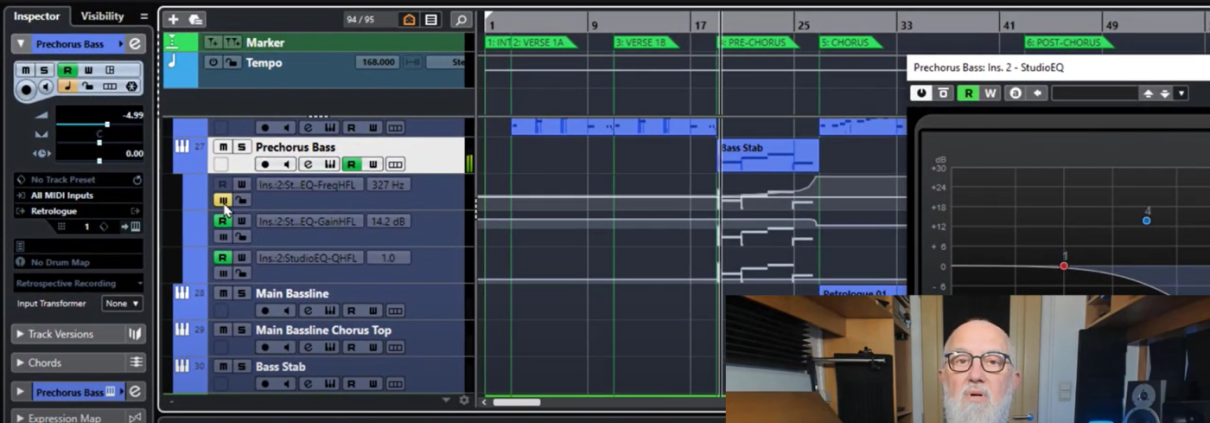Open EQ-FreqHFL automation parameter selector
The height and width of the screenshot is (423, 1210).
pyautogui.click(x=309, y=185)
